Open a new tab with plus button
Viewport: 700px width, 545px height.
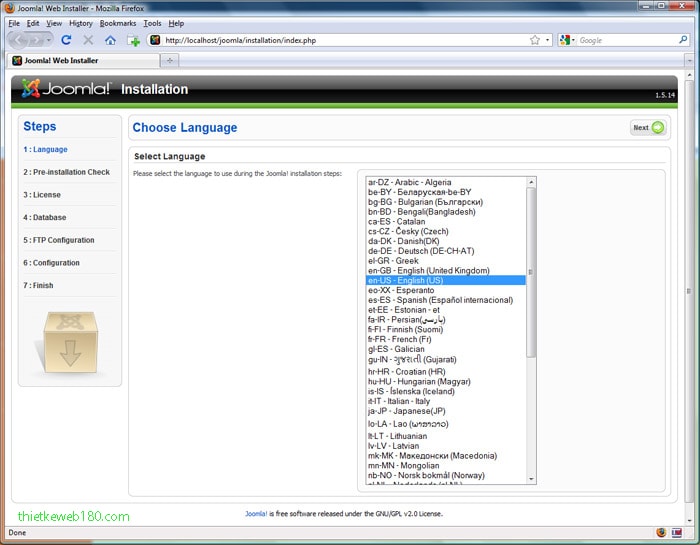(x=169, y=60)
